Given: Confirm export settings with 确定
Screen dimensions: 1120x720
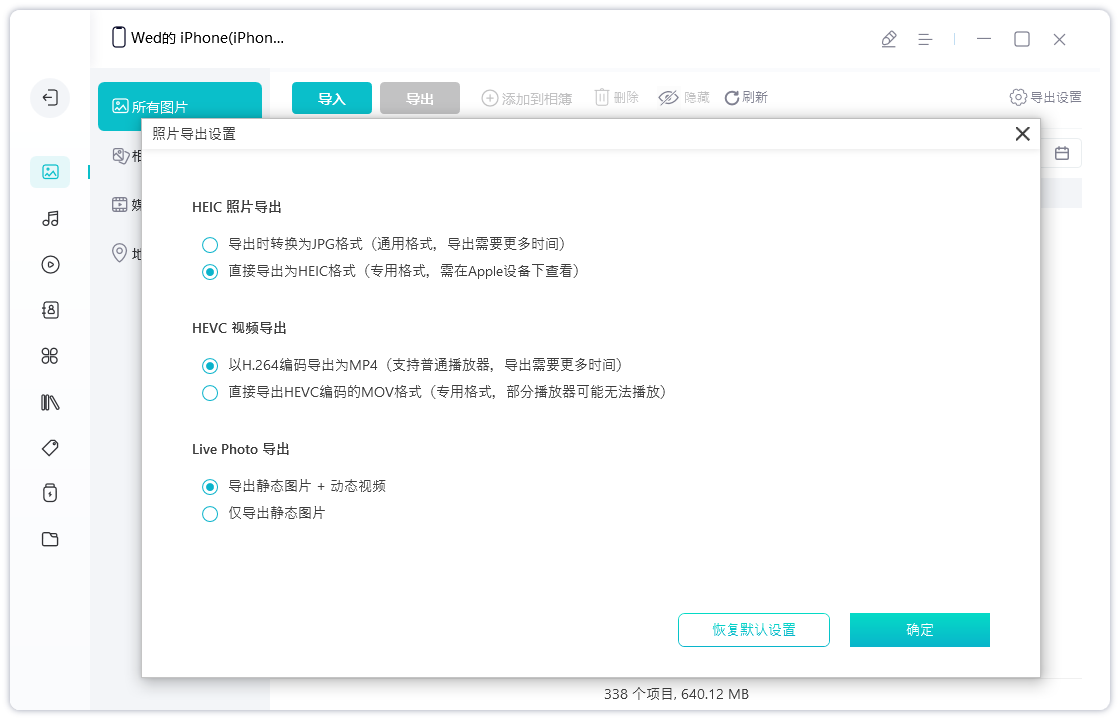Looking at the screenshot, I should tap(919, 630).
